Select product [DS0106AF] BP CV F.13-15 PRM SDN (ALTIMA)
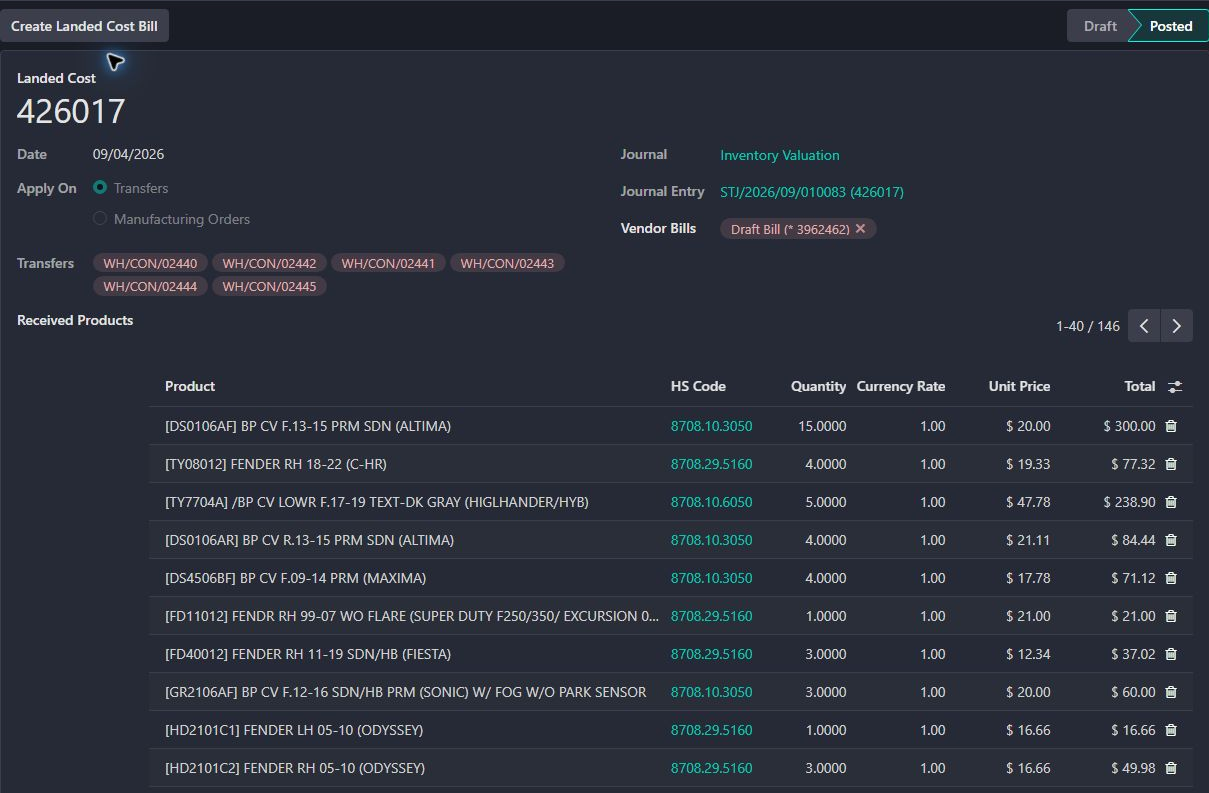The image size is (1209, 793). (308, 426)
